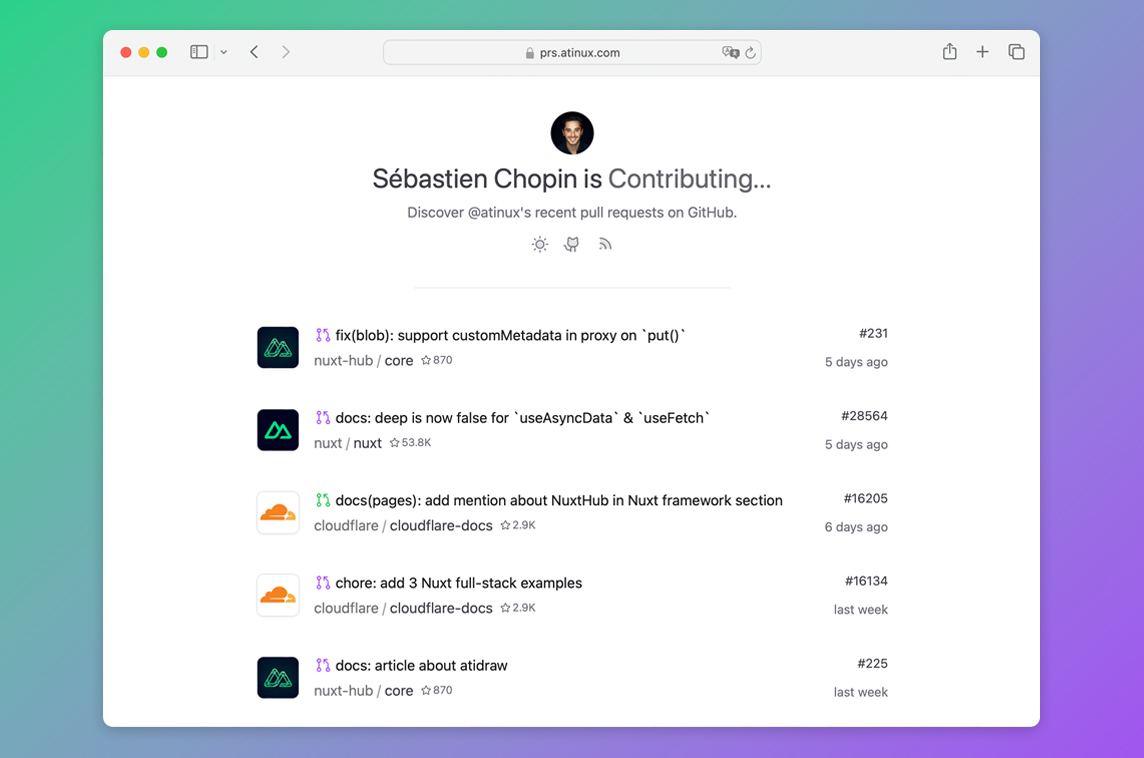Viewport: 1144px width, 758px height.
Task: Toggle light/dark theme sun icon
Action: (539, 244)
